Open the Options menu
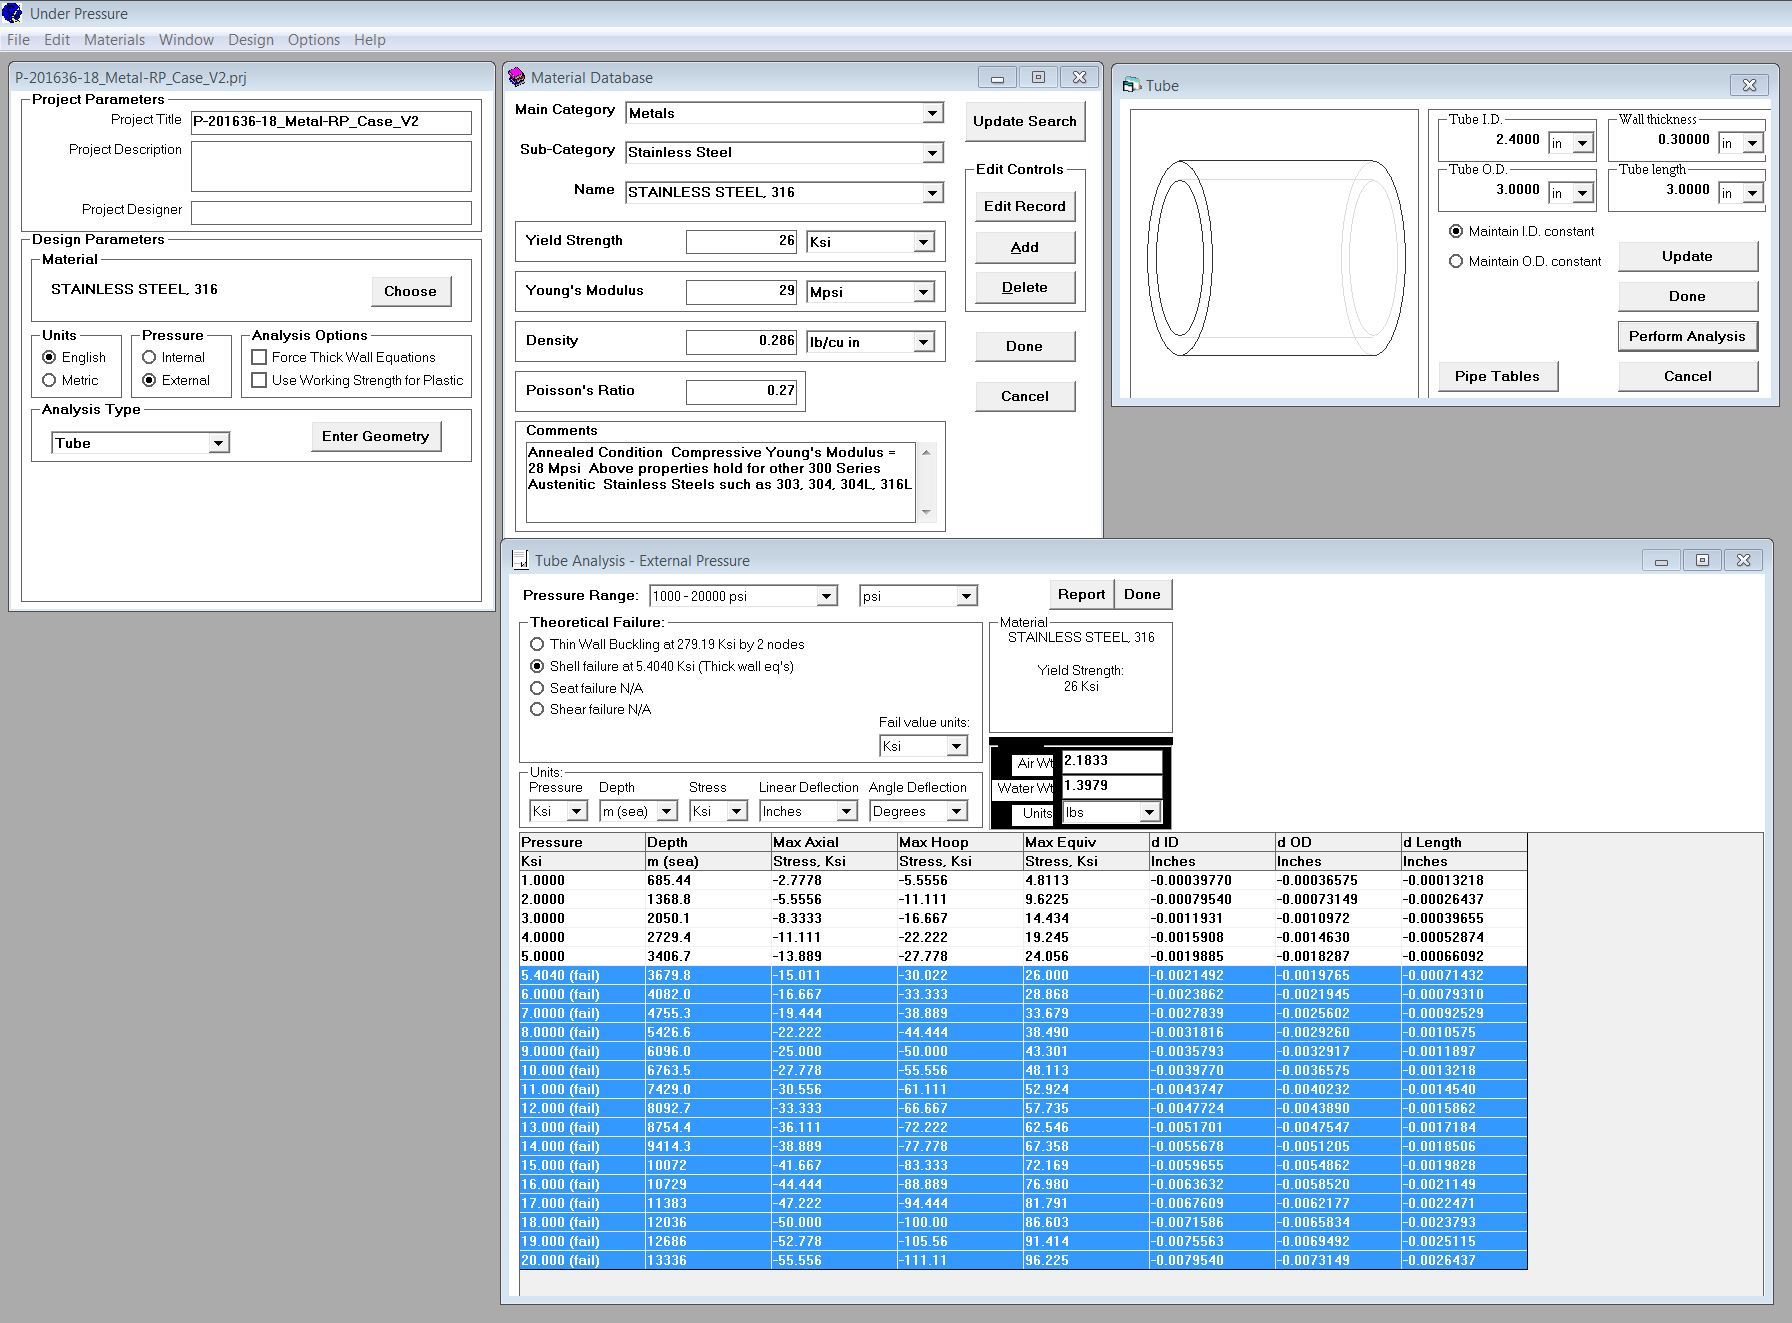The height and width of the screenshot is (1323, 1792). tap(314, 40)
